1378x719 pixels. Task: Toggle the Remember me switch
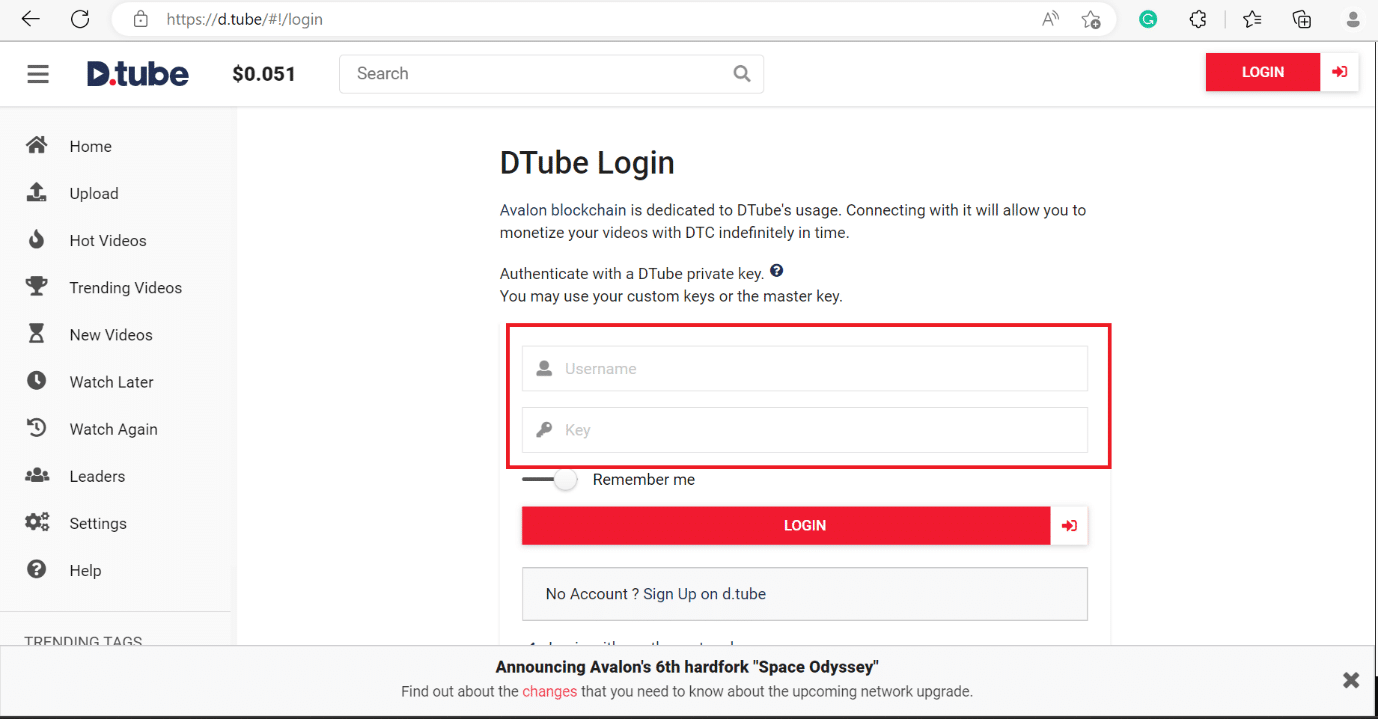coord(550,480)
